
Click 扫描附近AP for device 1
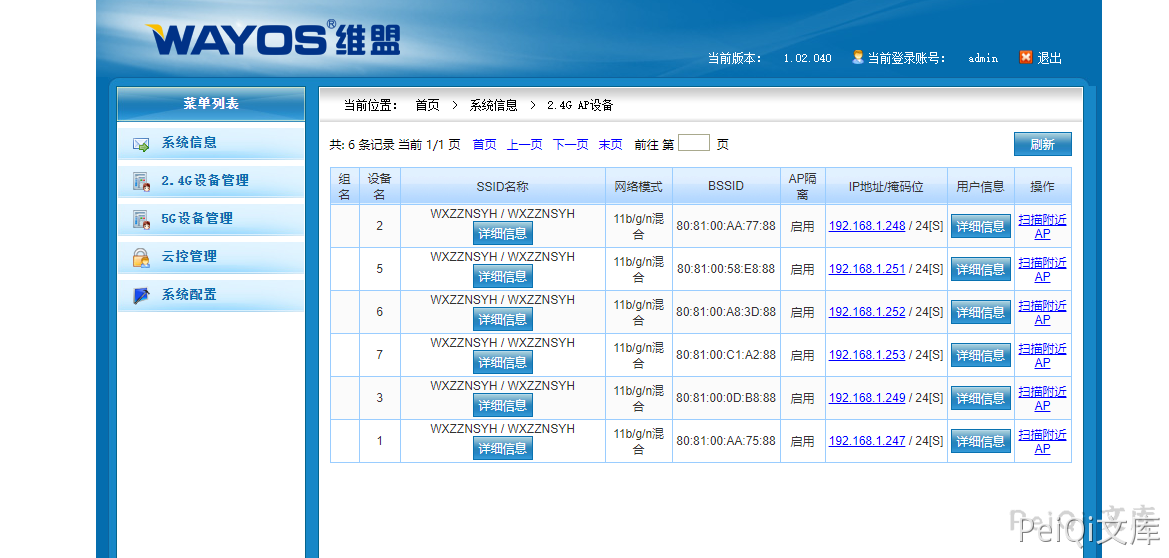(1042, 442)
